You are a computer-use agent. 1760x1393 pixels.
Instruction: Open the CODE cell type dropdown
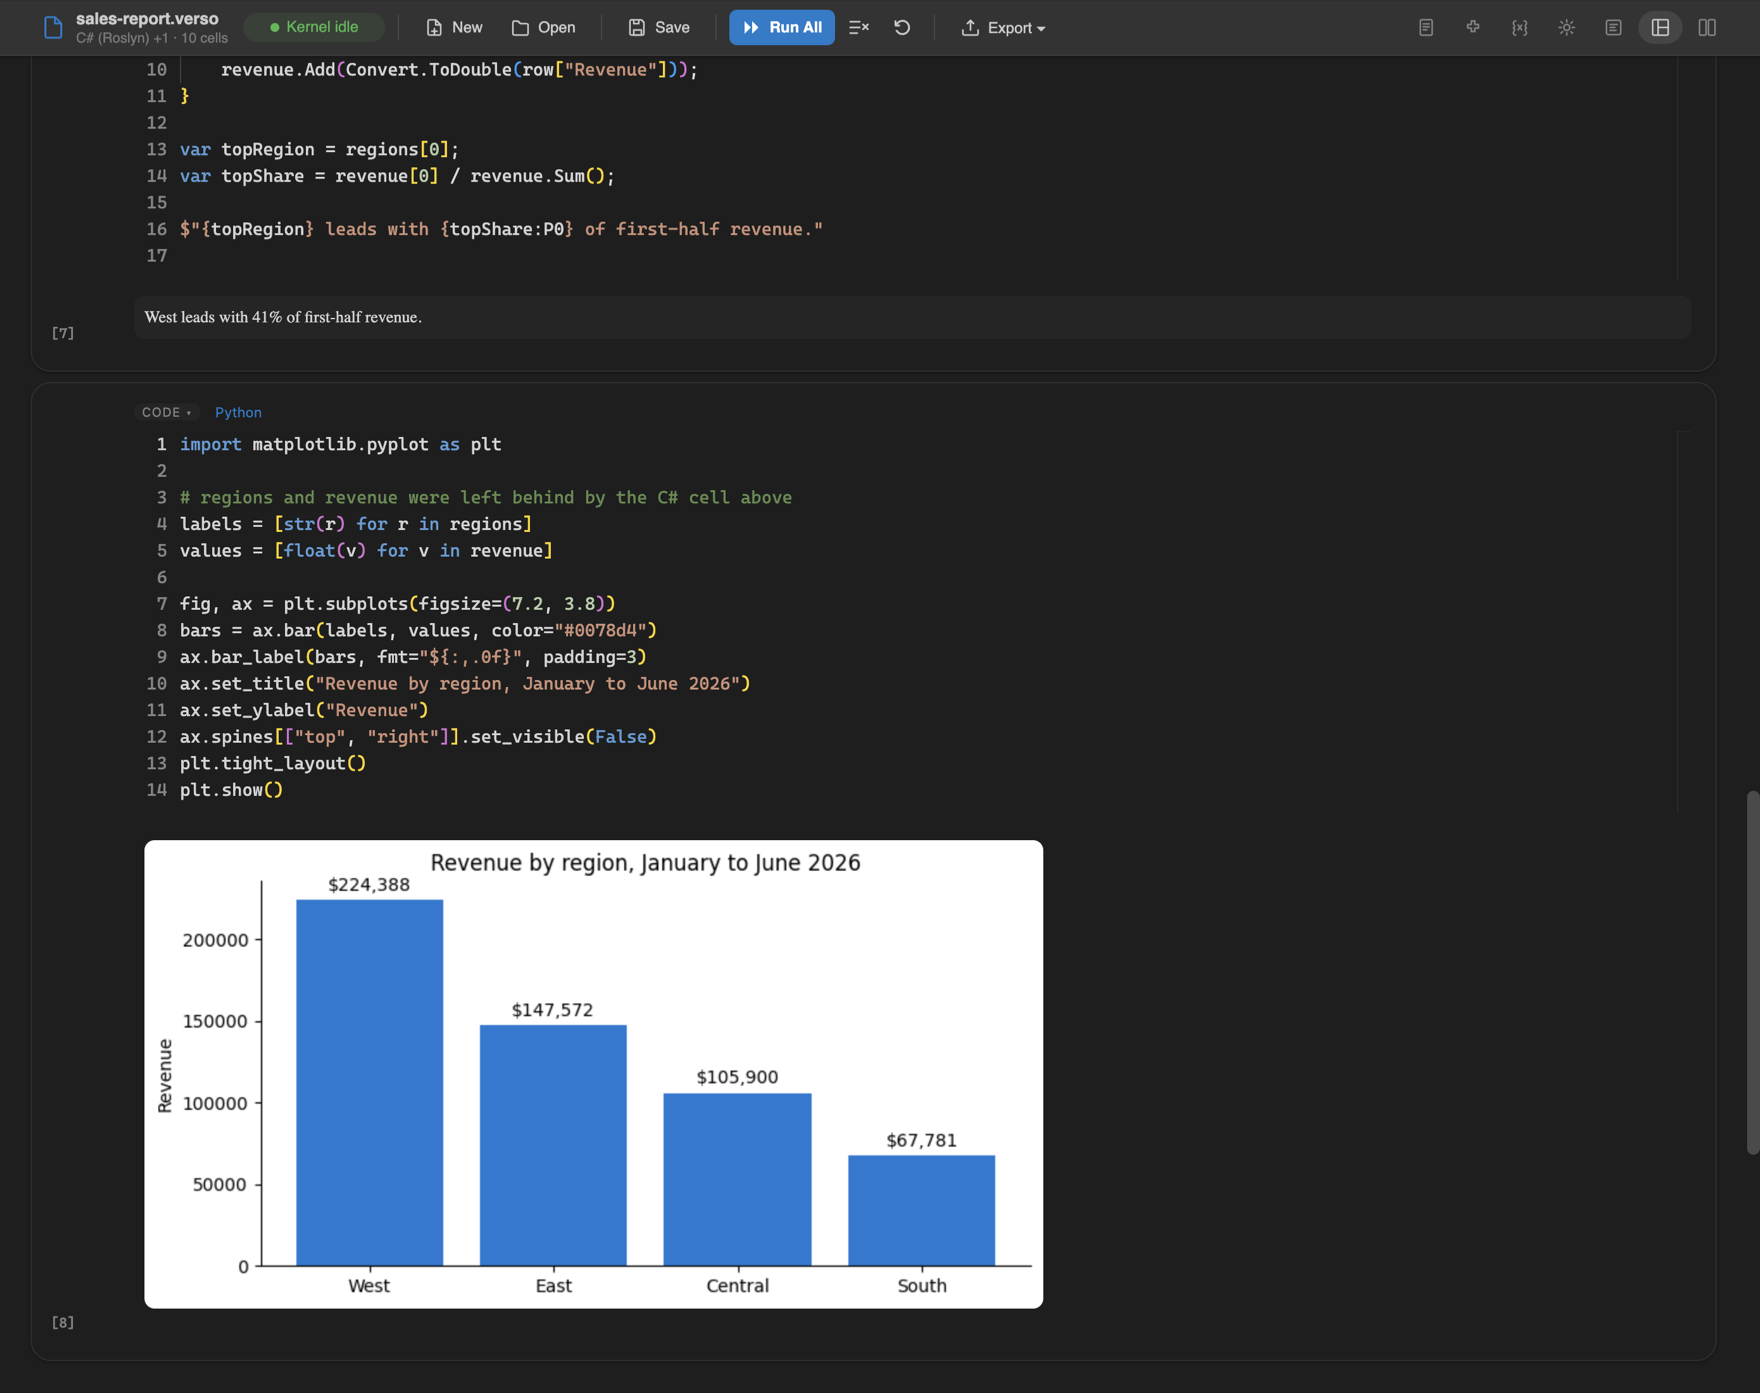167,412
